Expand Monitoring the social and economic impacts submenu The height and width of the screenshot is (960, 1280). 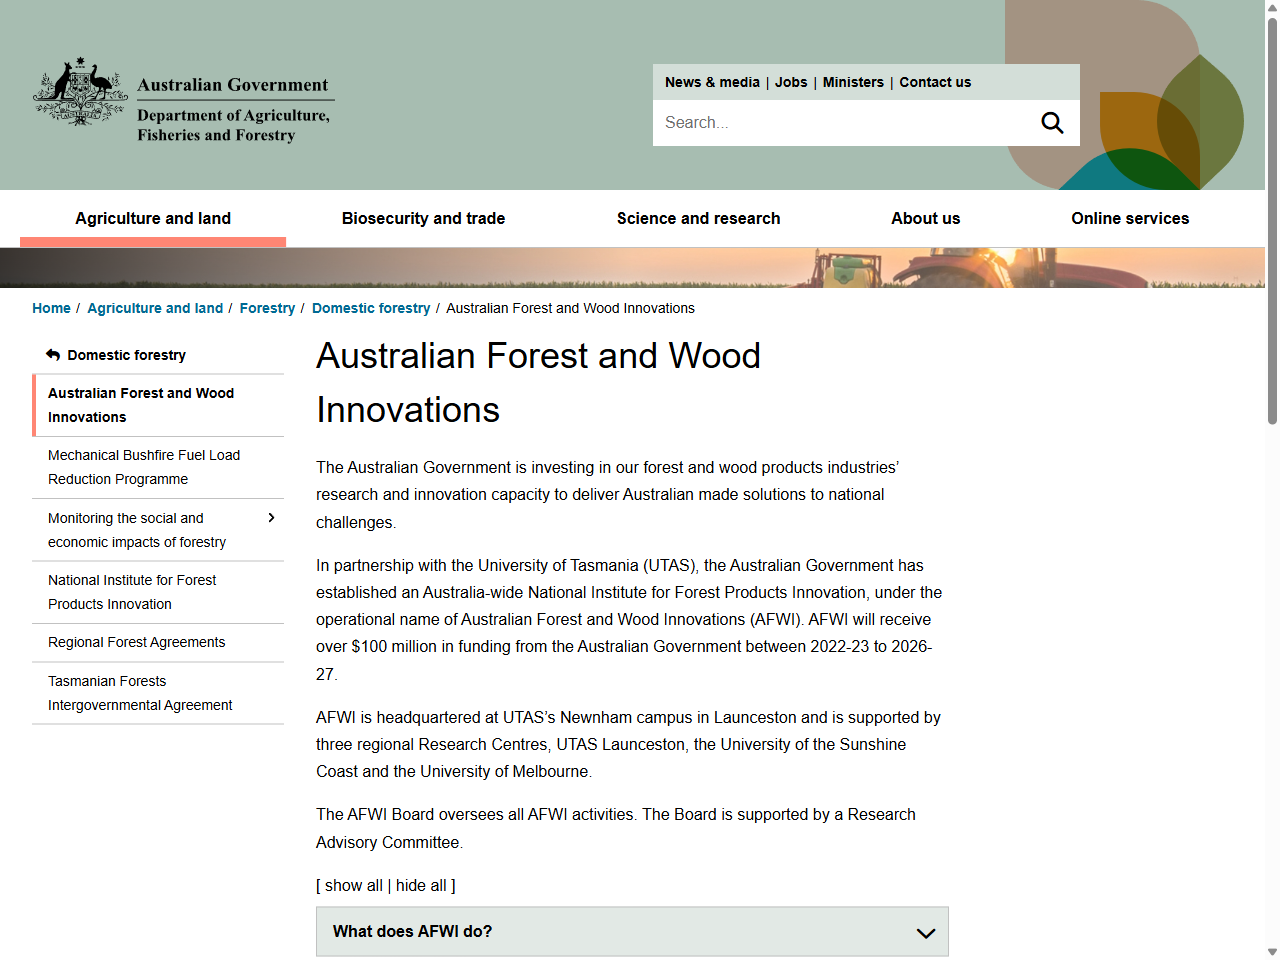point(271,518)
